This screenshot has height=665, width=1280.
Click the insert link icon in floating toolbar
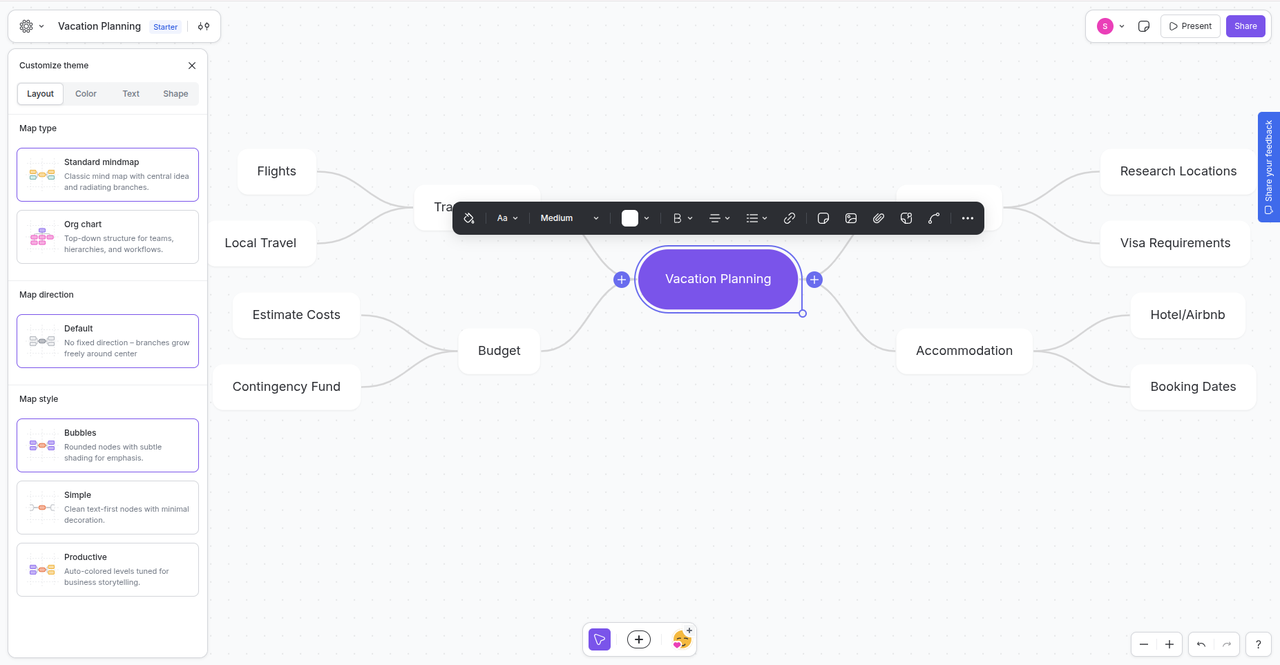[789, 218]
